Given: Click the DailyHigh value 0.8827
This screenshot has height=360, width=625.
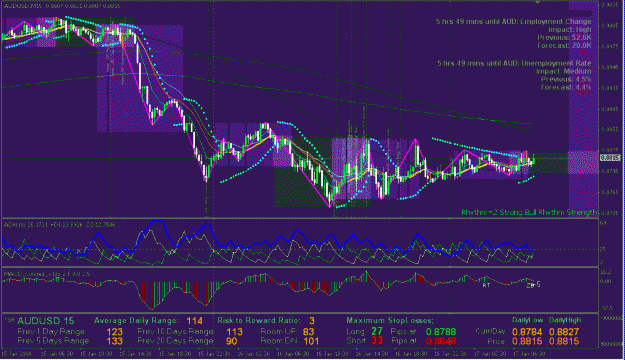Looking at the screenshot, I should [564, 332].
